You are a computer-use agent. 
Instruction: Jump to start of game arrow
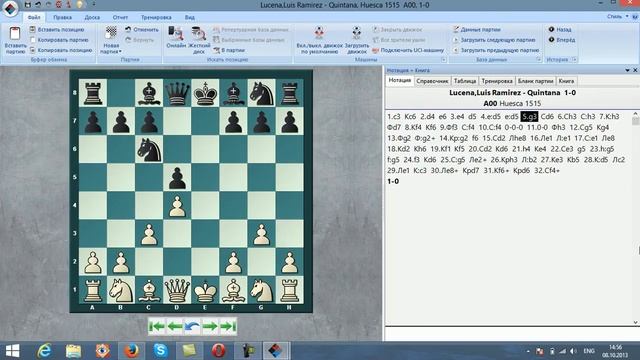click(x=157, y=327)
